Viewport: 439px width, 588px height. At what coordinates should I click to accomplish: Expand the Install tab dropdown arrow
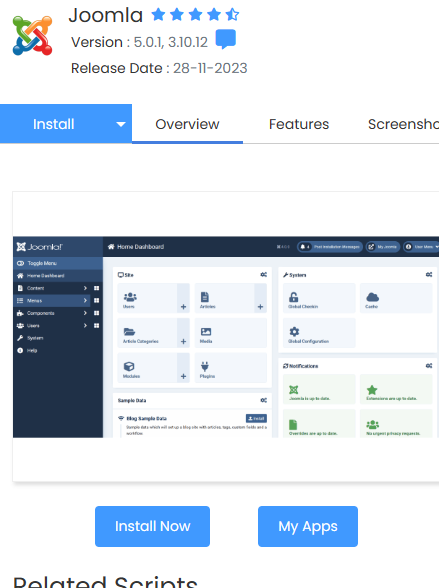[x=121, y=124]
